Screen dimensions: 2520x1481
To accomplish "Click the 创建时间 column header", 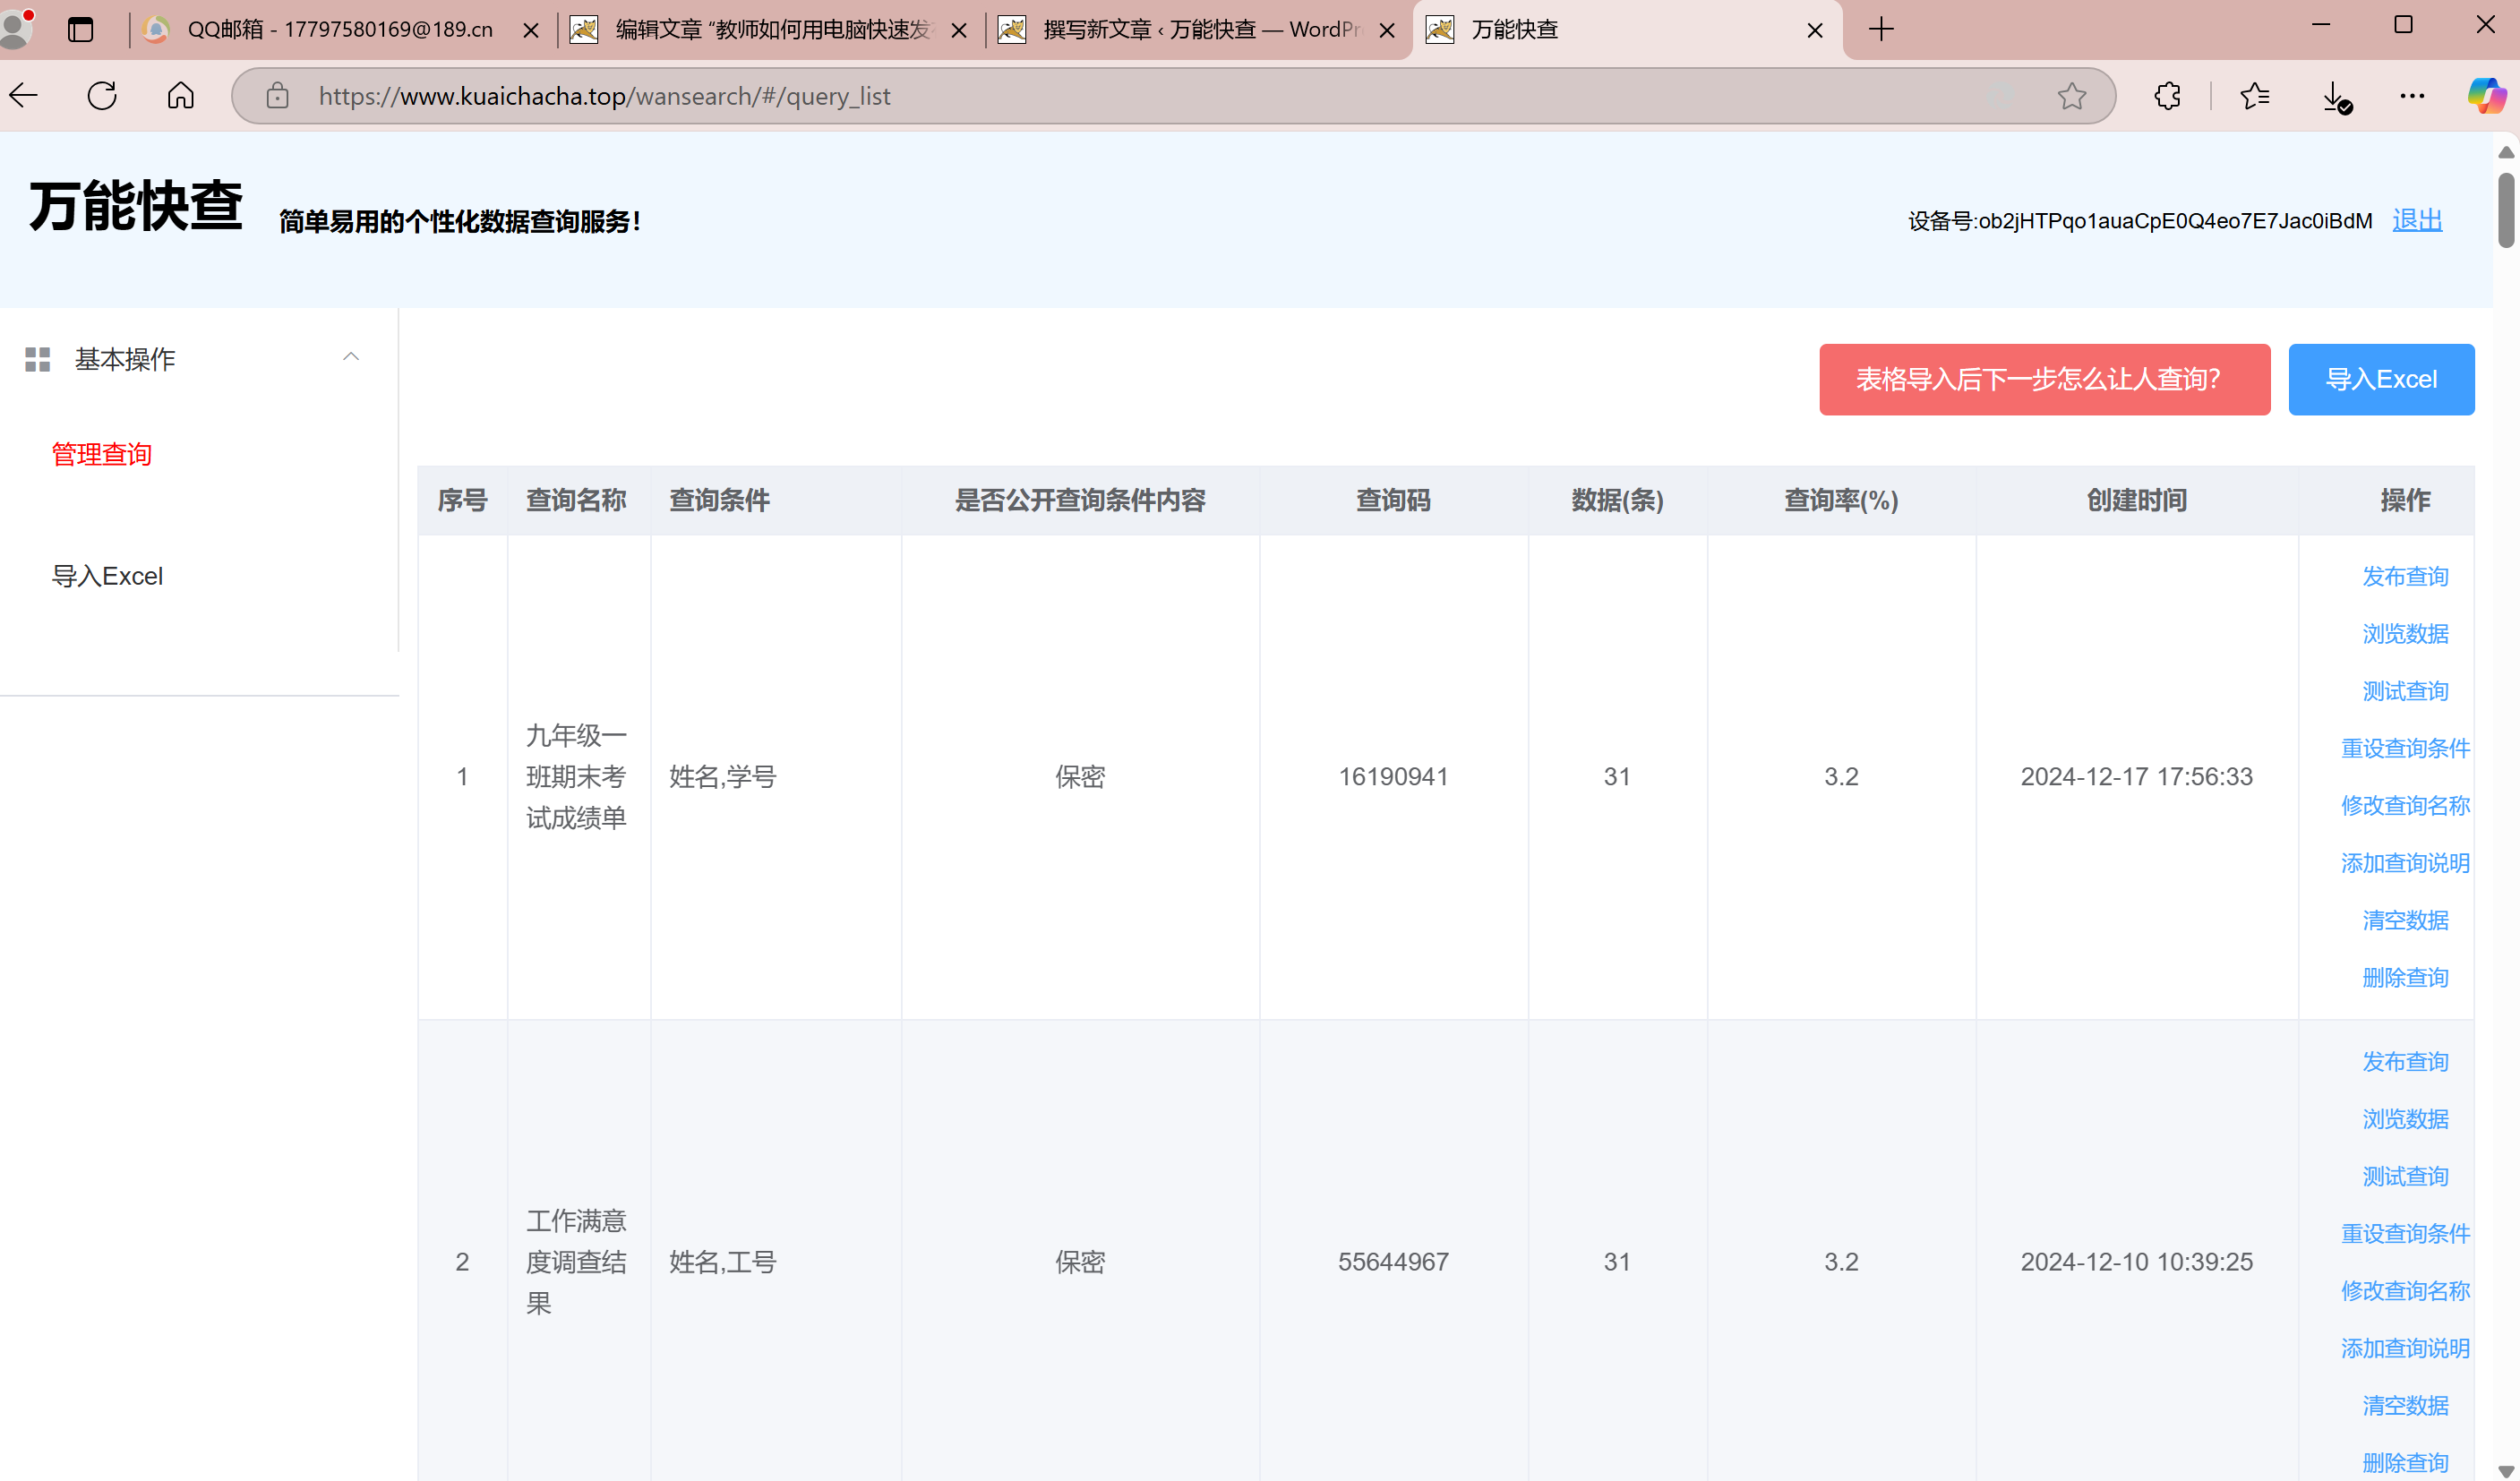I will [x=2136, y=500].
